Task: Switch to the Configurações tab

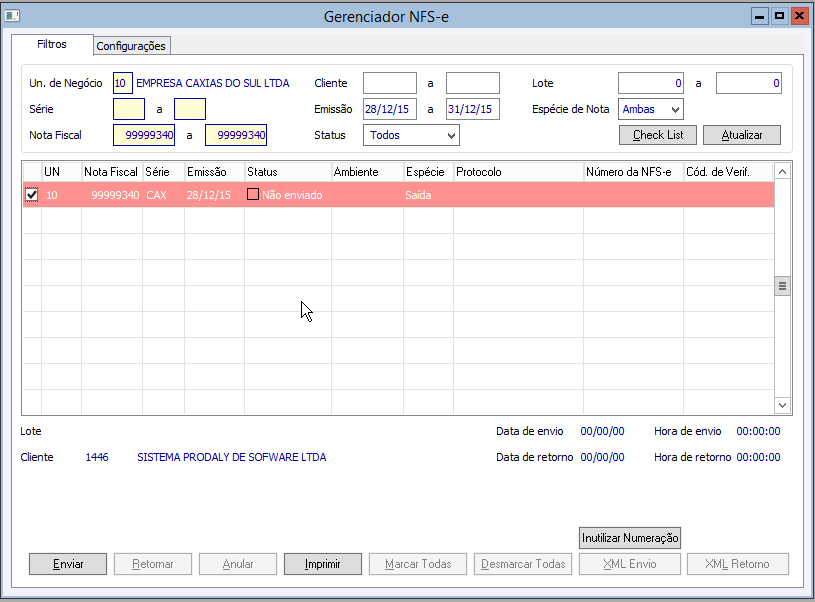Action: pos(131,46)
